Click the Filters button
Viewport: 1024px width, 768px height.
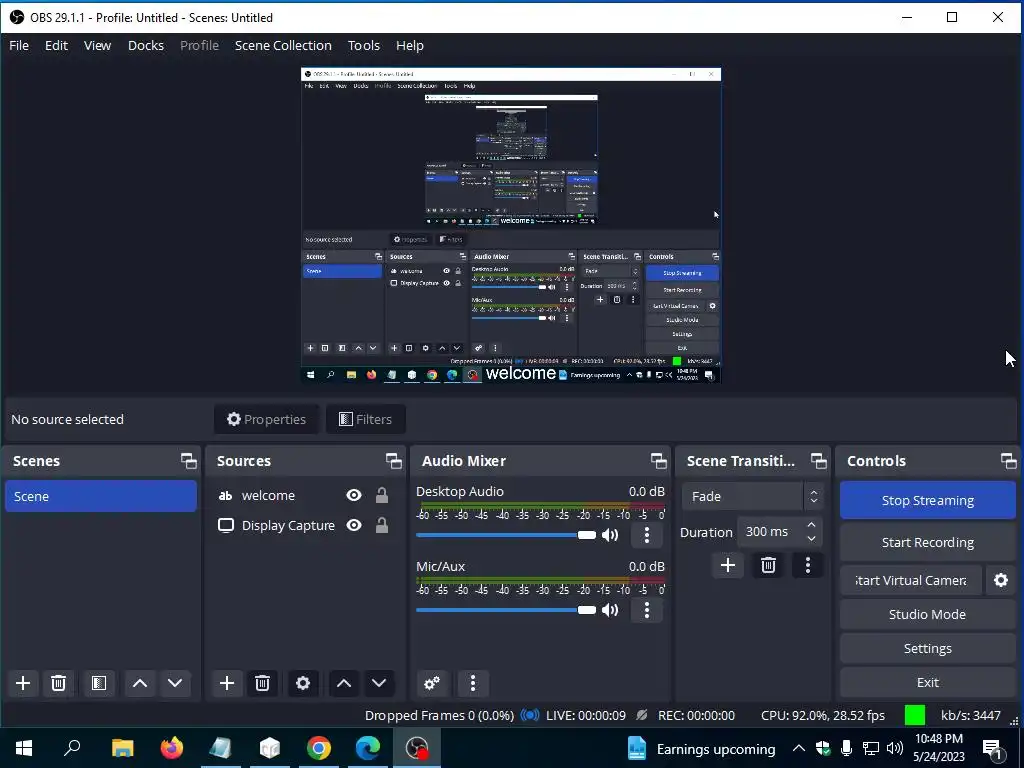click(366, 419)
